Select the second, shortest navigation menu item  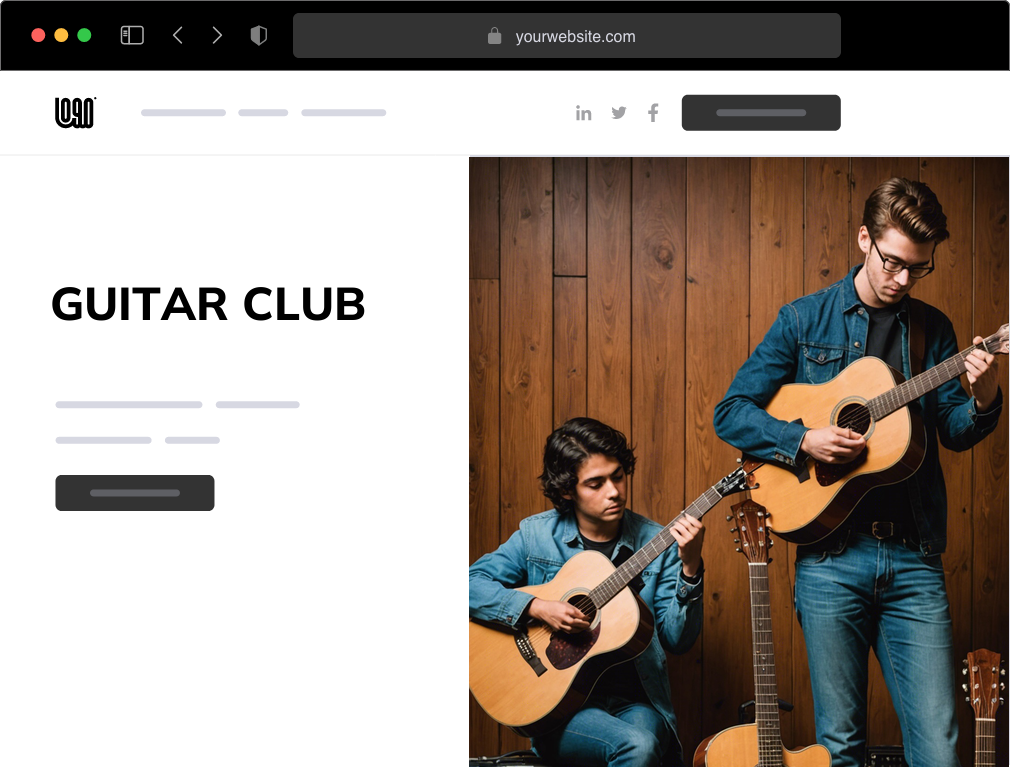pos(263,113)
